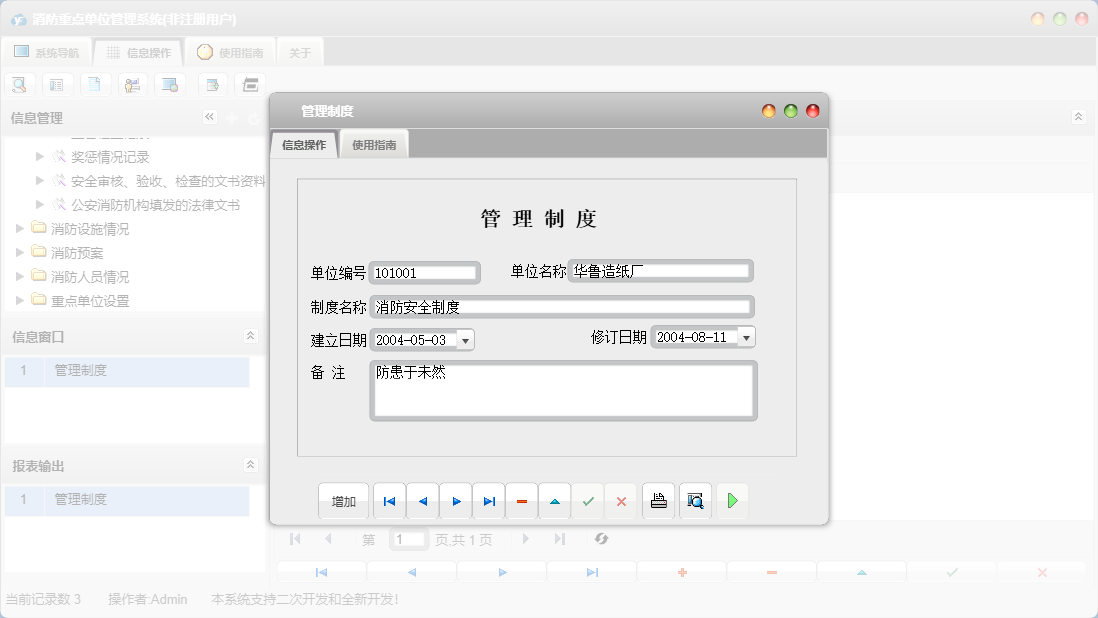Click the green run arrow in the dialog
Viewport: 1098px width, 618px height.
[x=732, y=501]
